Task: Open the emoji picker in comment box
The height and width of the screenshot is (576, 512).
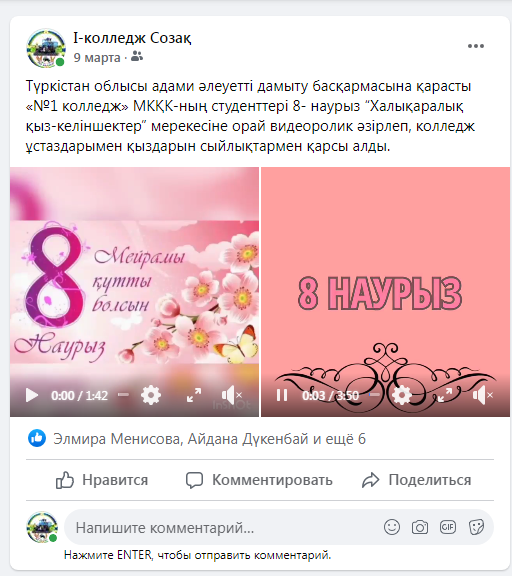Action: (392, 528)
